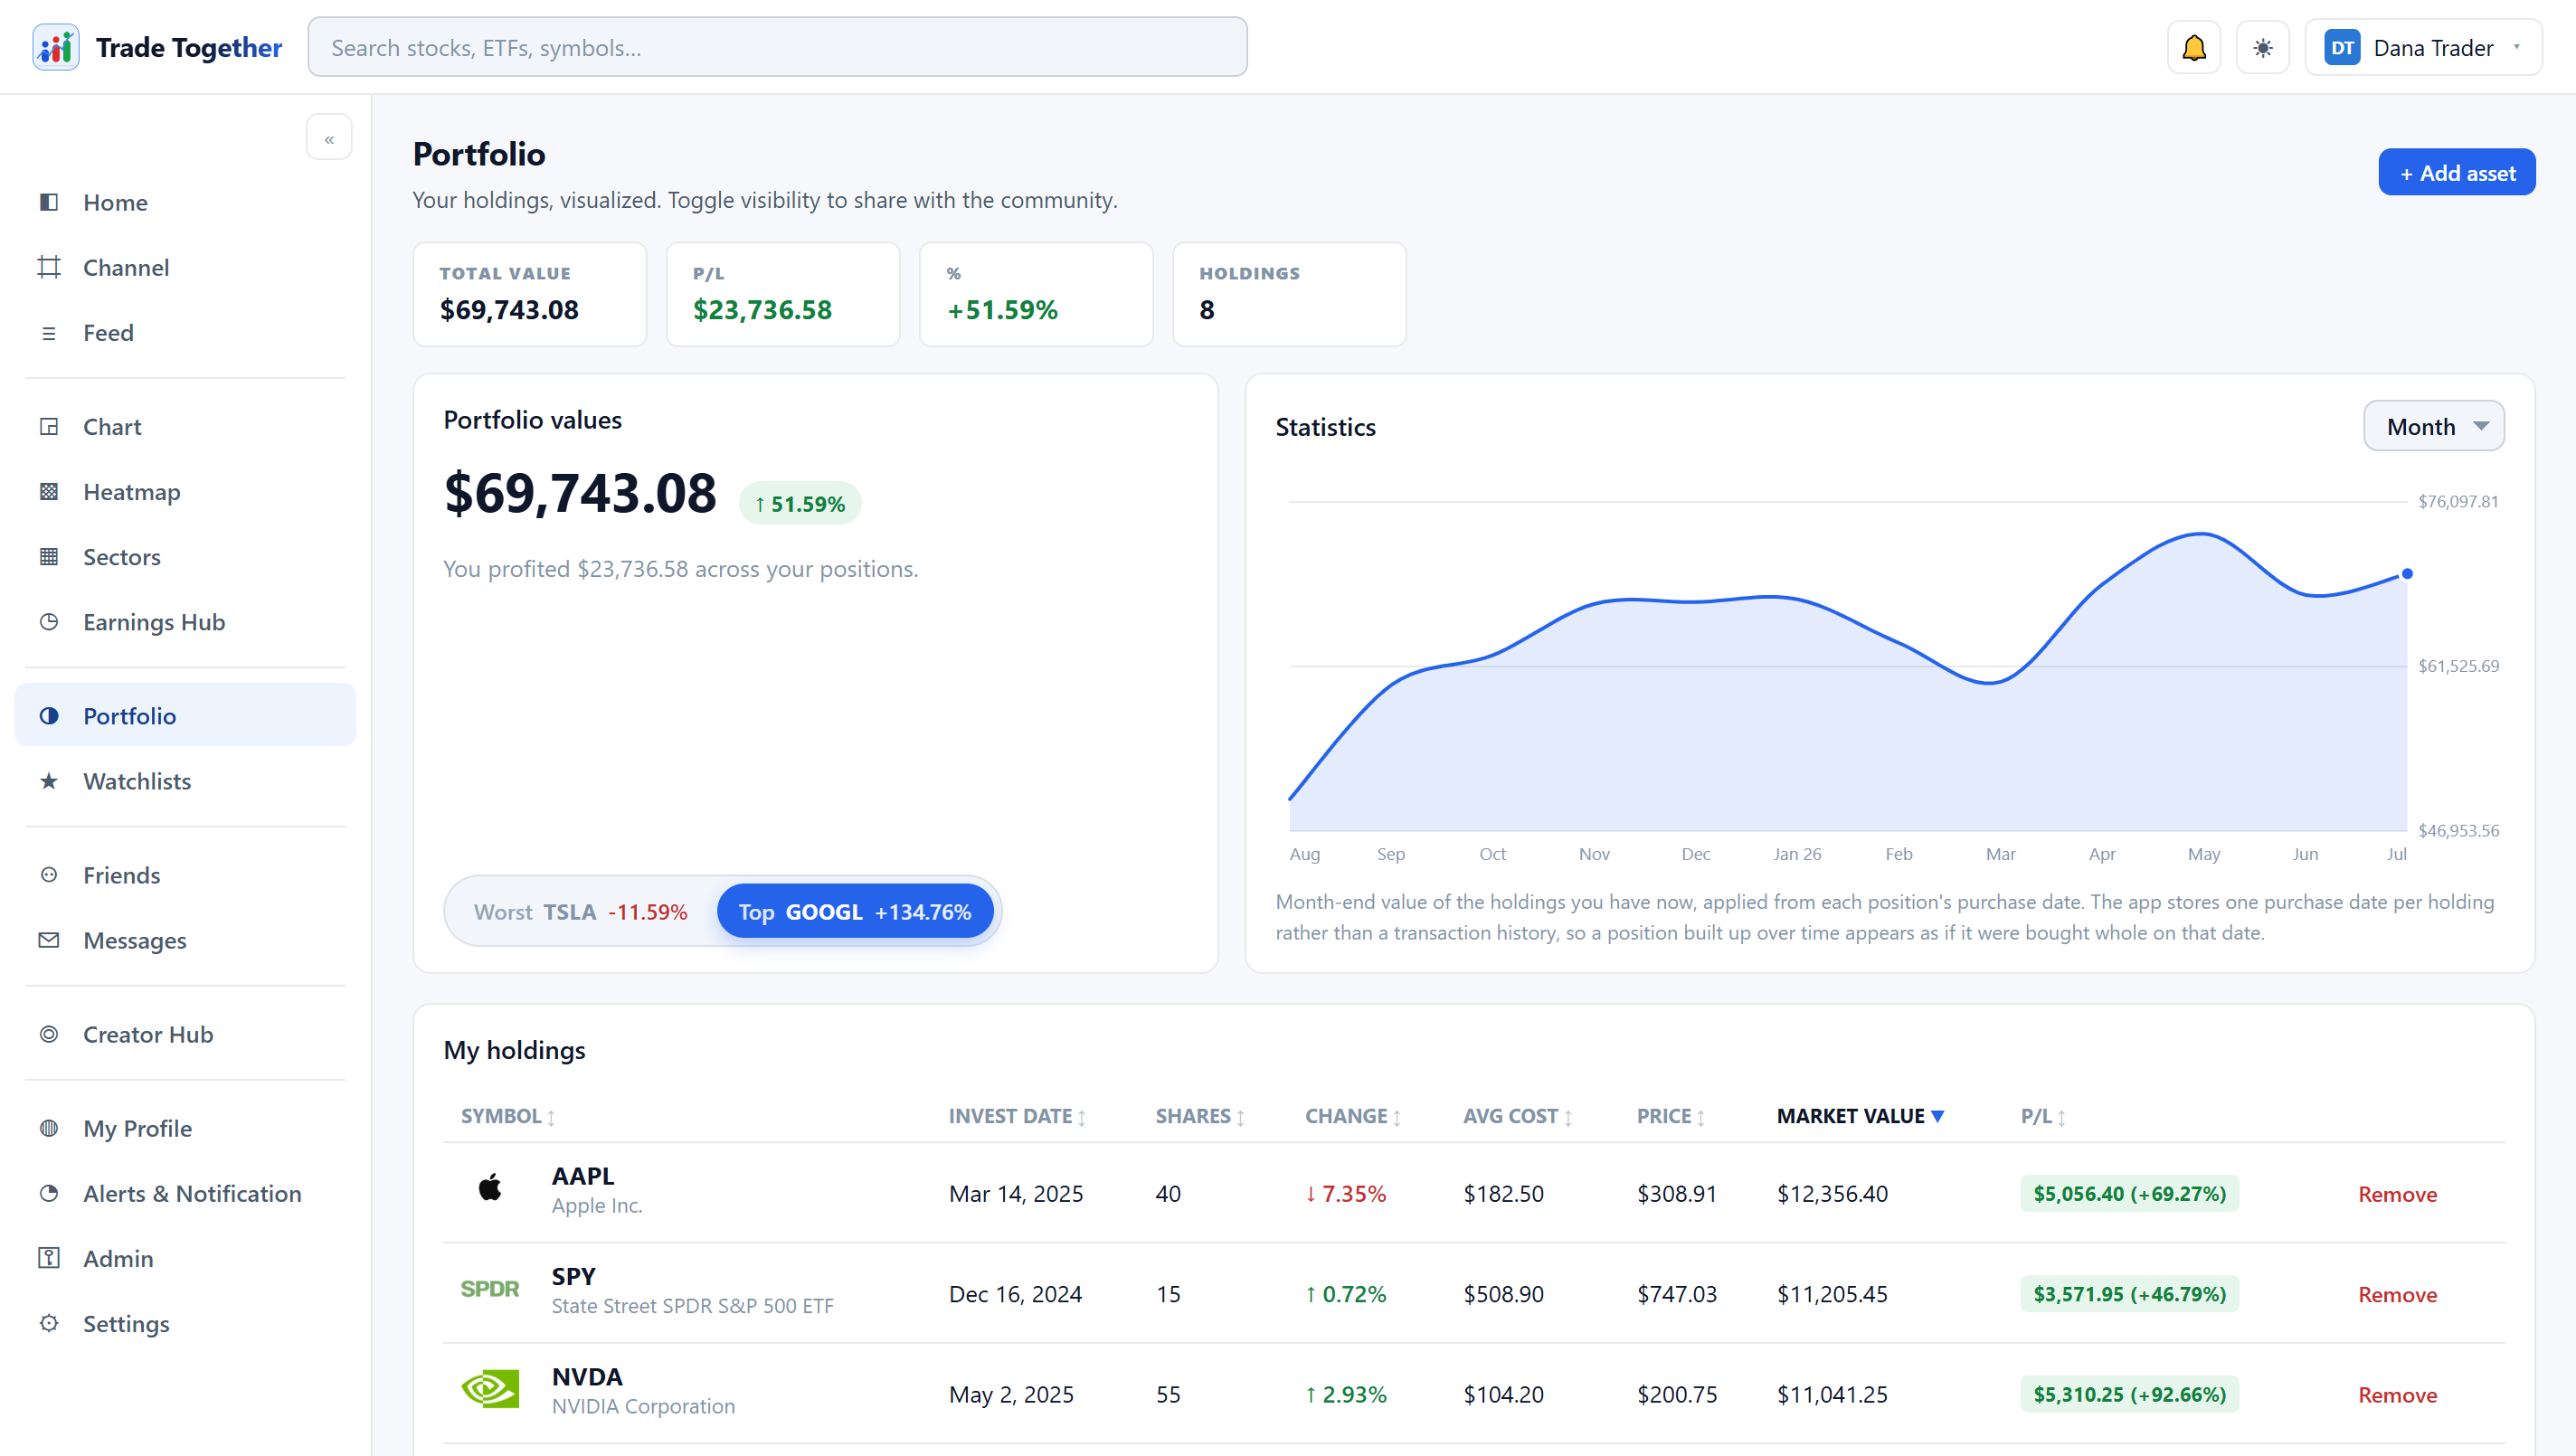Toggle the light/dark theme sun icon
This screenshot has height=1456, width=2576.
[x=2262, y=47]
